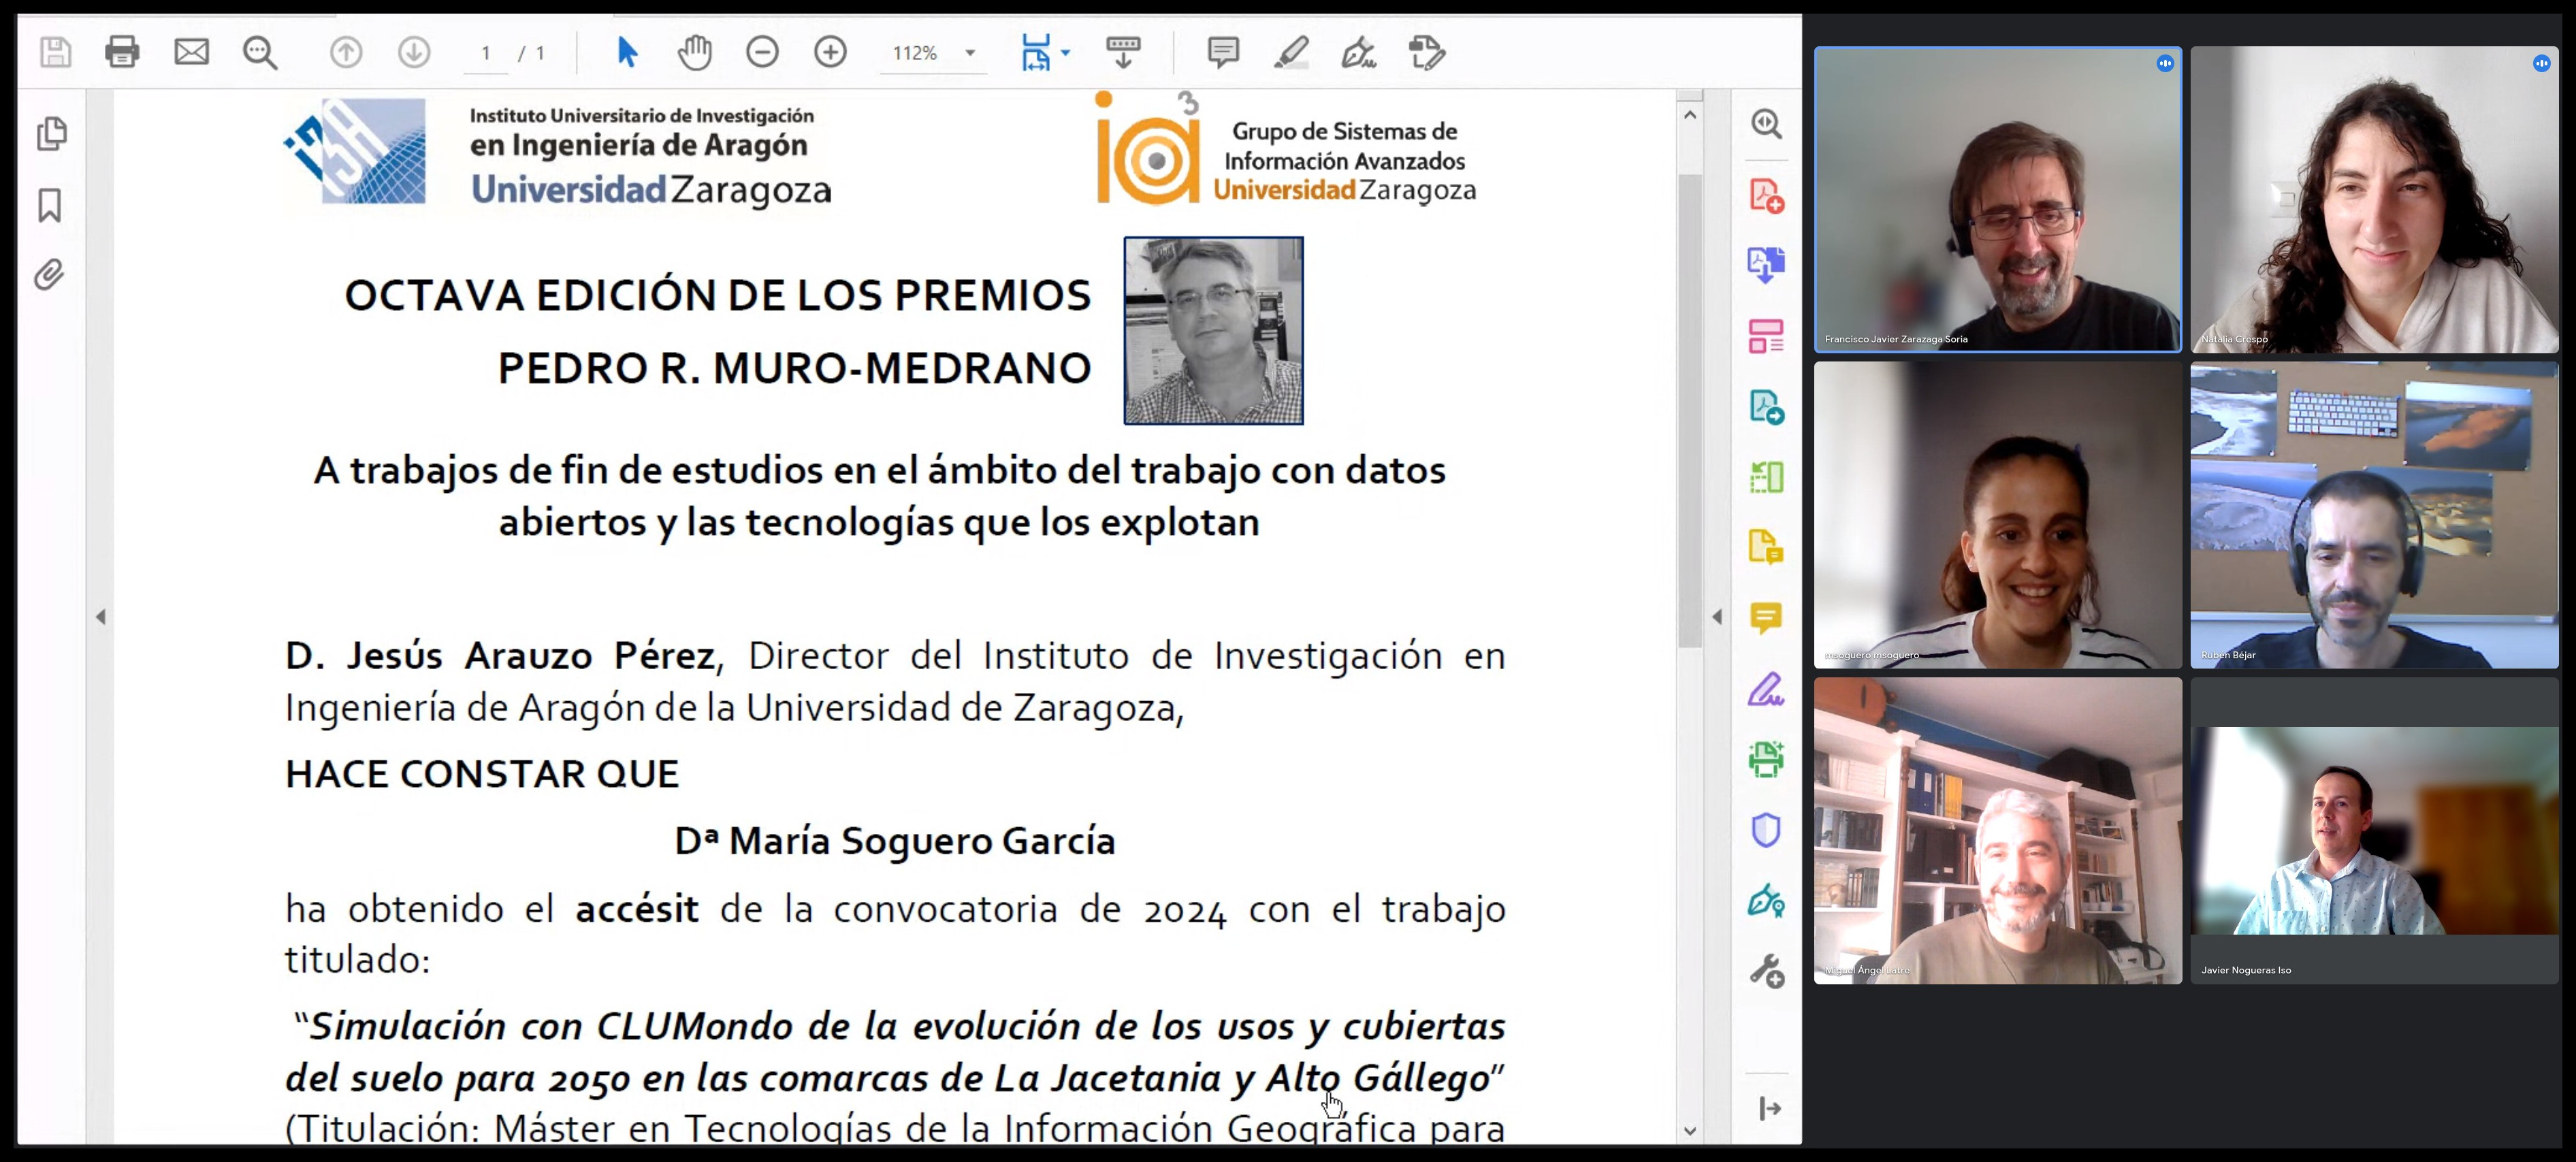Select Francisco Javier Zarazaga Soria video tile
This screenshot has width=2576, height=1162.
click(x=1998, y=200)
